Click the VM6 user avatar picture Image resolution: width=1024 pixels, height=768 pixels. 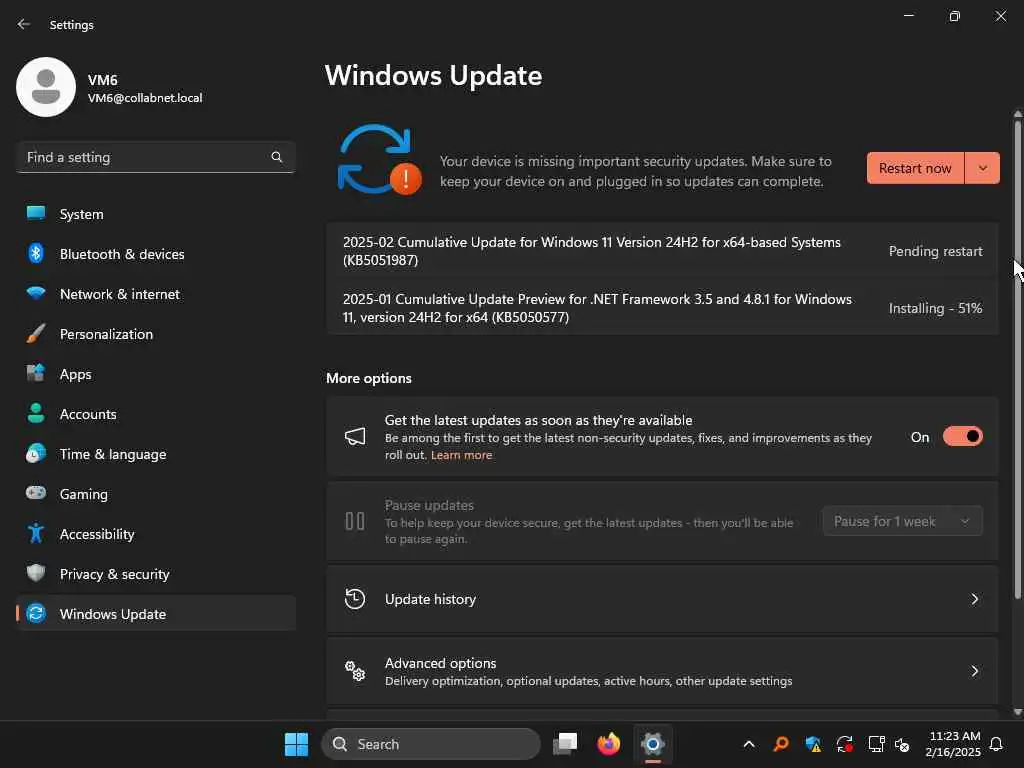(x=46, y=87)
